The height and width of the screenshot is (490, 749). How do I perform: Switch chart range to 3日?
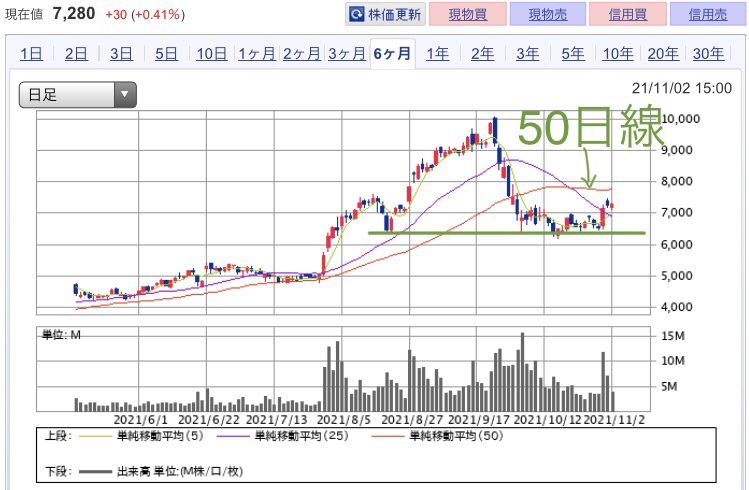coord(121,53)
